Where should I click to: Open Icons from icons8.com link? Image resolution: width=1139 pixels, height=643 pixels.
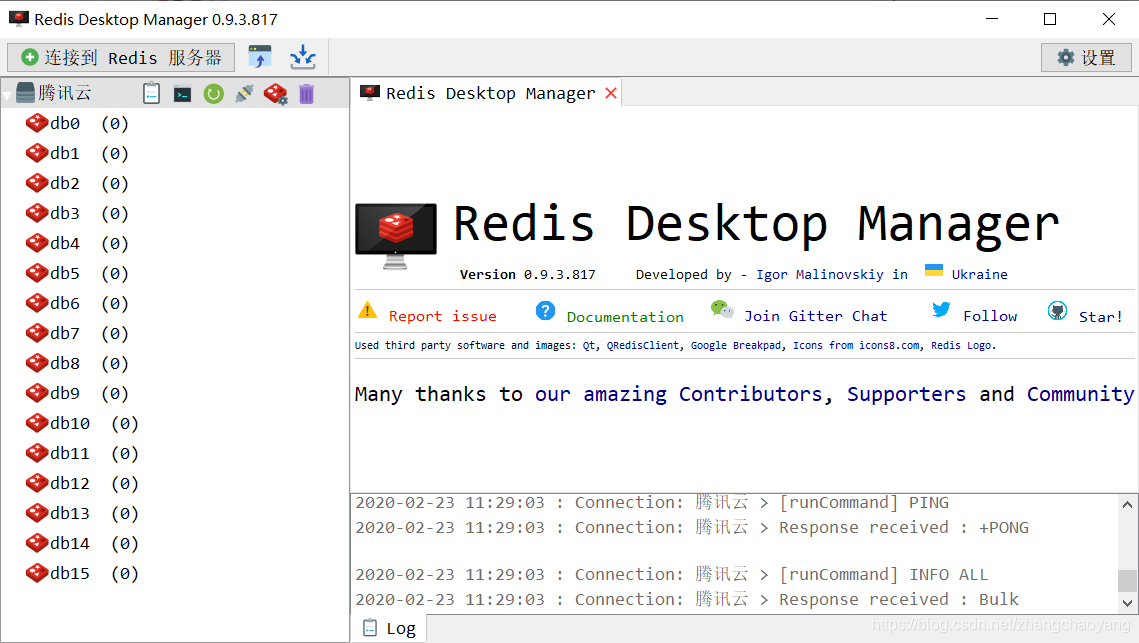[856, 346]
